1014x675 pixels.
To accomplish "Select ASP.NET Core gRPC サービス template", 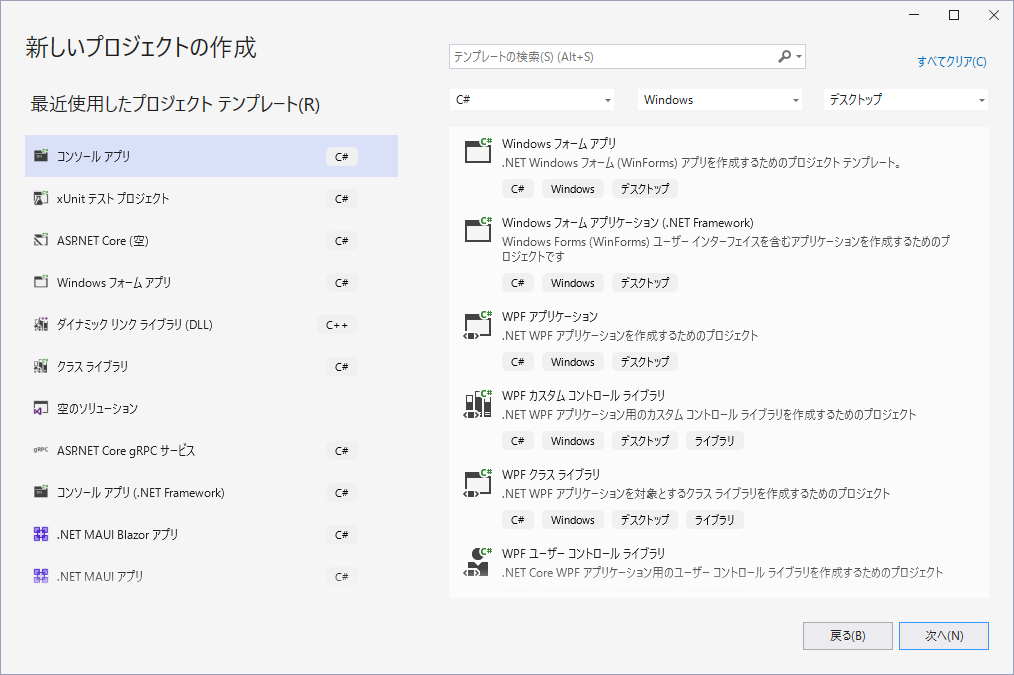I will 211,450.
